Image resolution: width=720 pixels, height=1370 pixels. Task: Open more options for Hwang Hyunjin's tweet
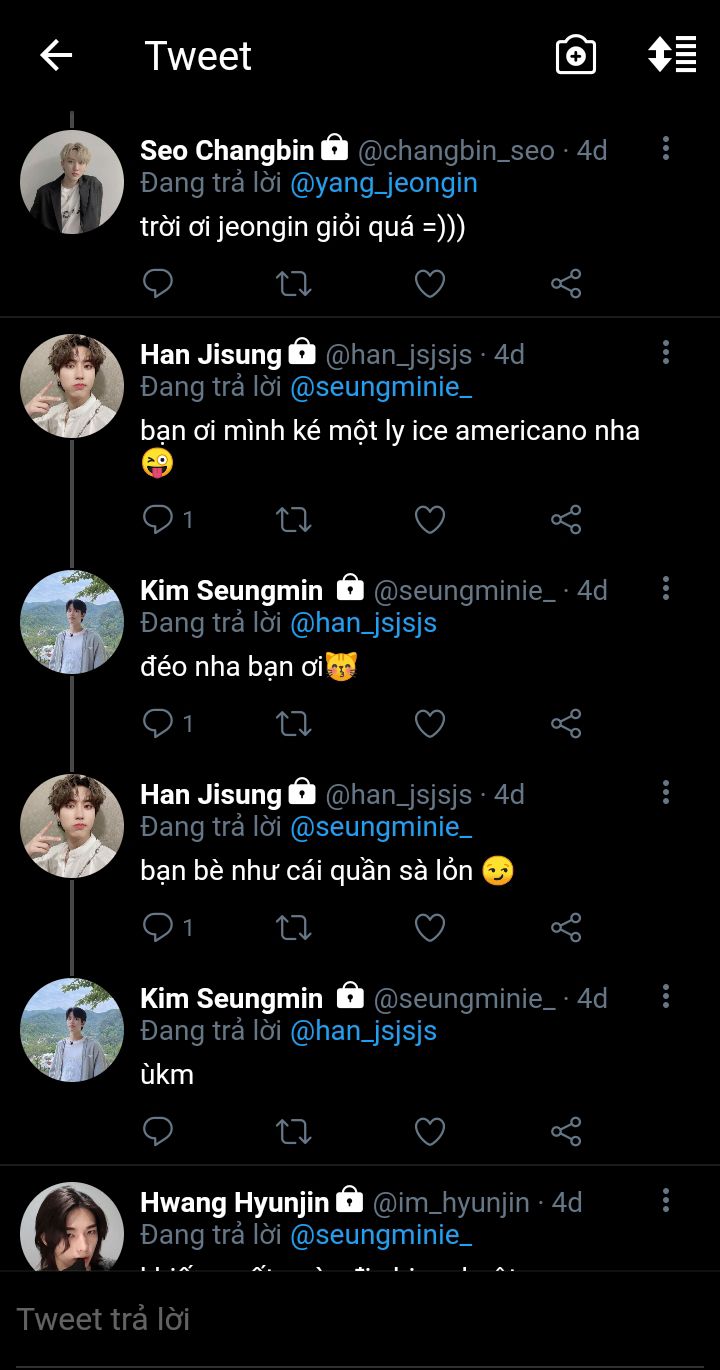pyautogui.click(x=666, y=1201)
